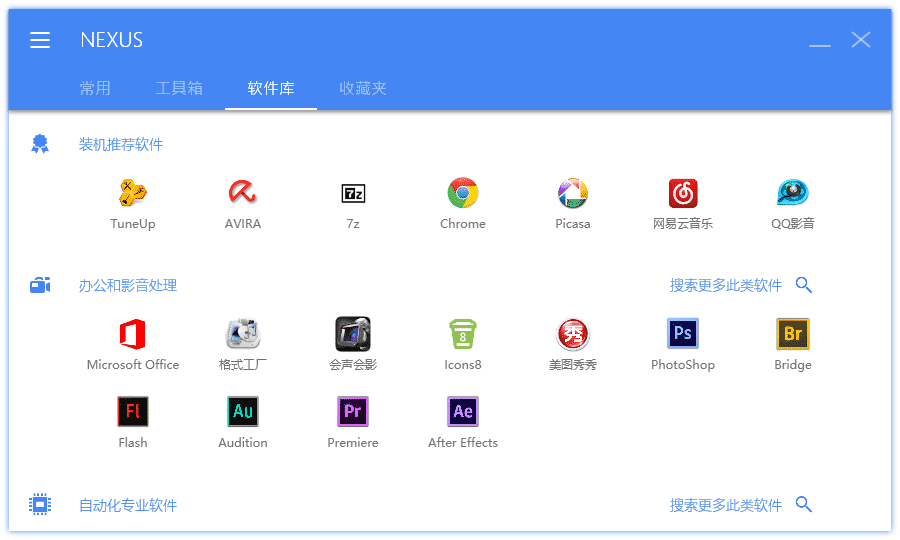This screenshot has height=540, width=900.
Task: Open the Microsoft Office icon
Action: pos(133,334)
